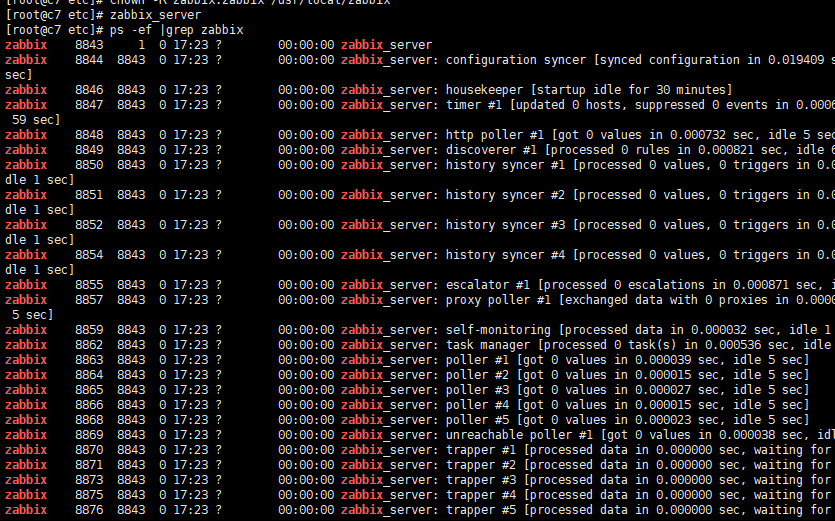
Task: Click the 'ps -ef |grep zabbix' command text
Action: click(x=177, y=30)
